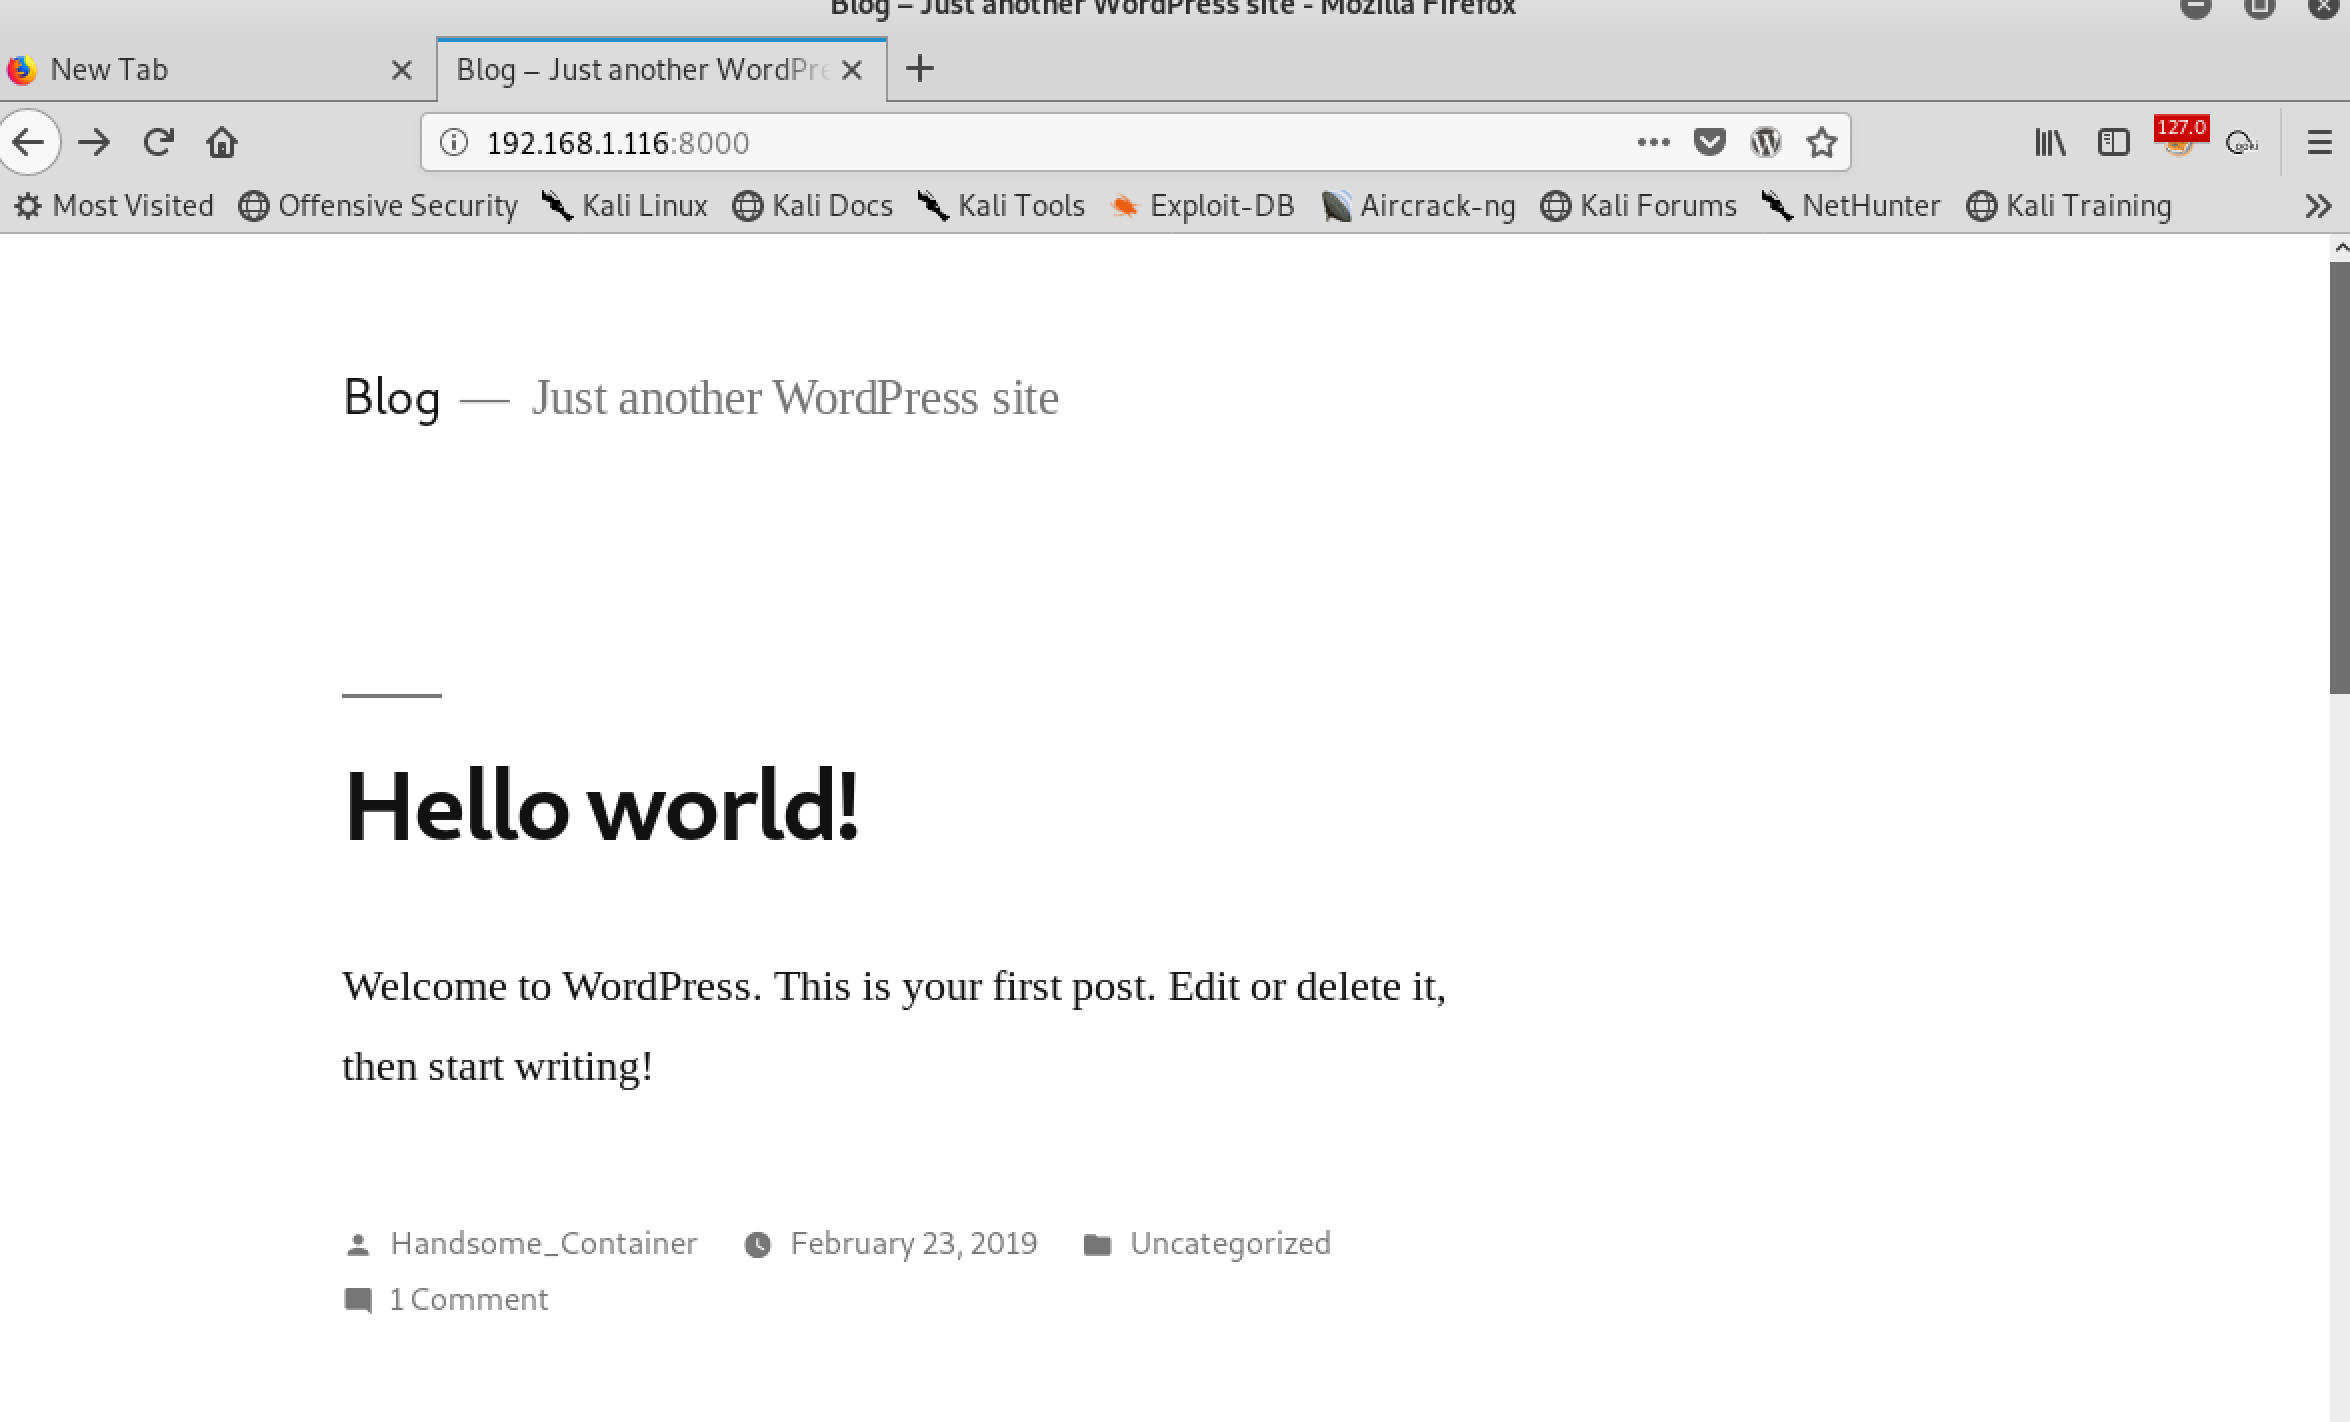The height and width of the screenshot is (1422, 2350).
Task: Open the Aircrack-ng bookmark
Action: tap(1418, 206)
